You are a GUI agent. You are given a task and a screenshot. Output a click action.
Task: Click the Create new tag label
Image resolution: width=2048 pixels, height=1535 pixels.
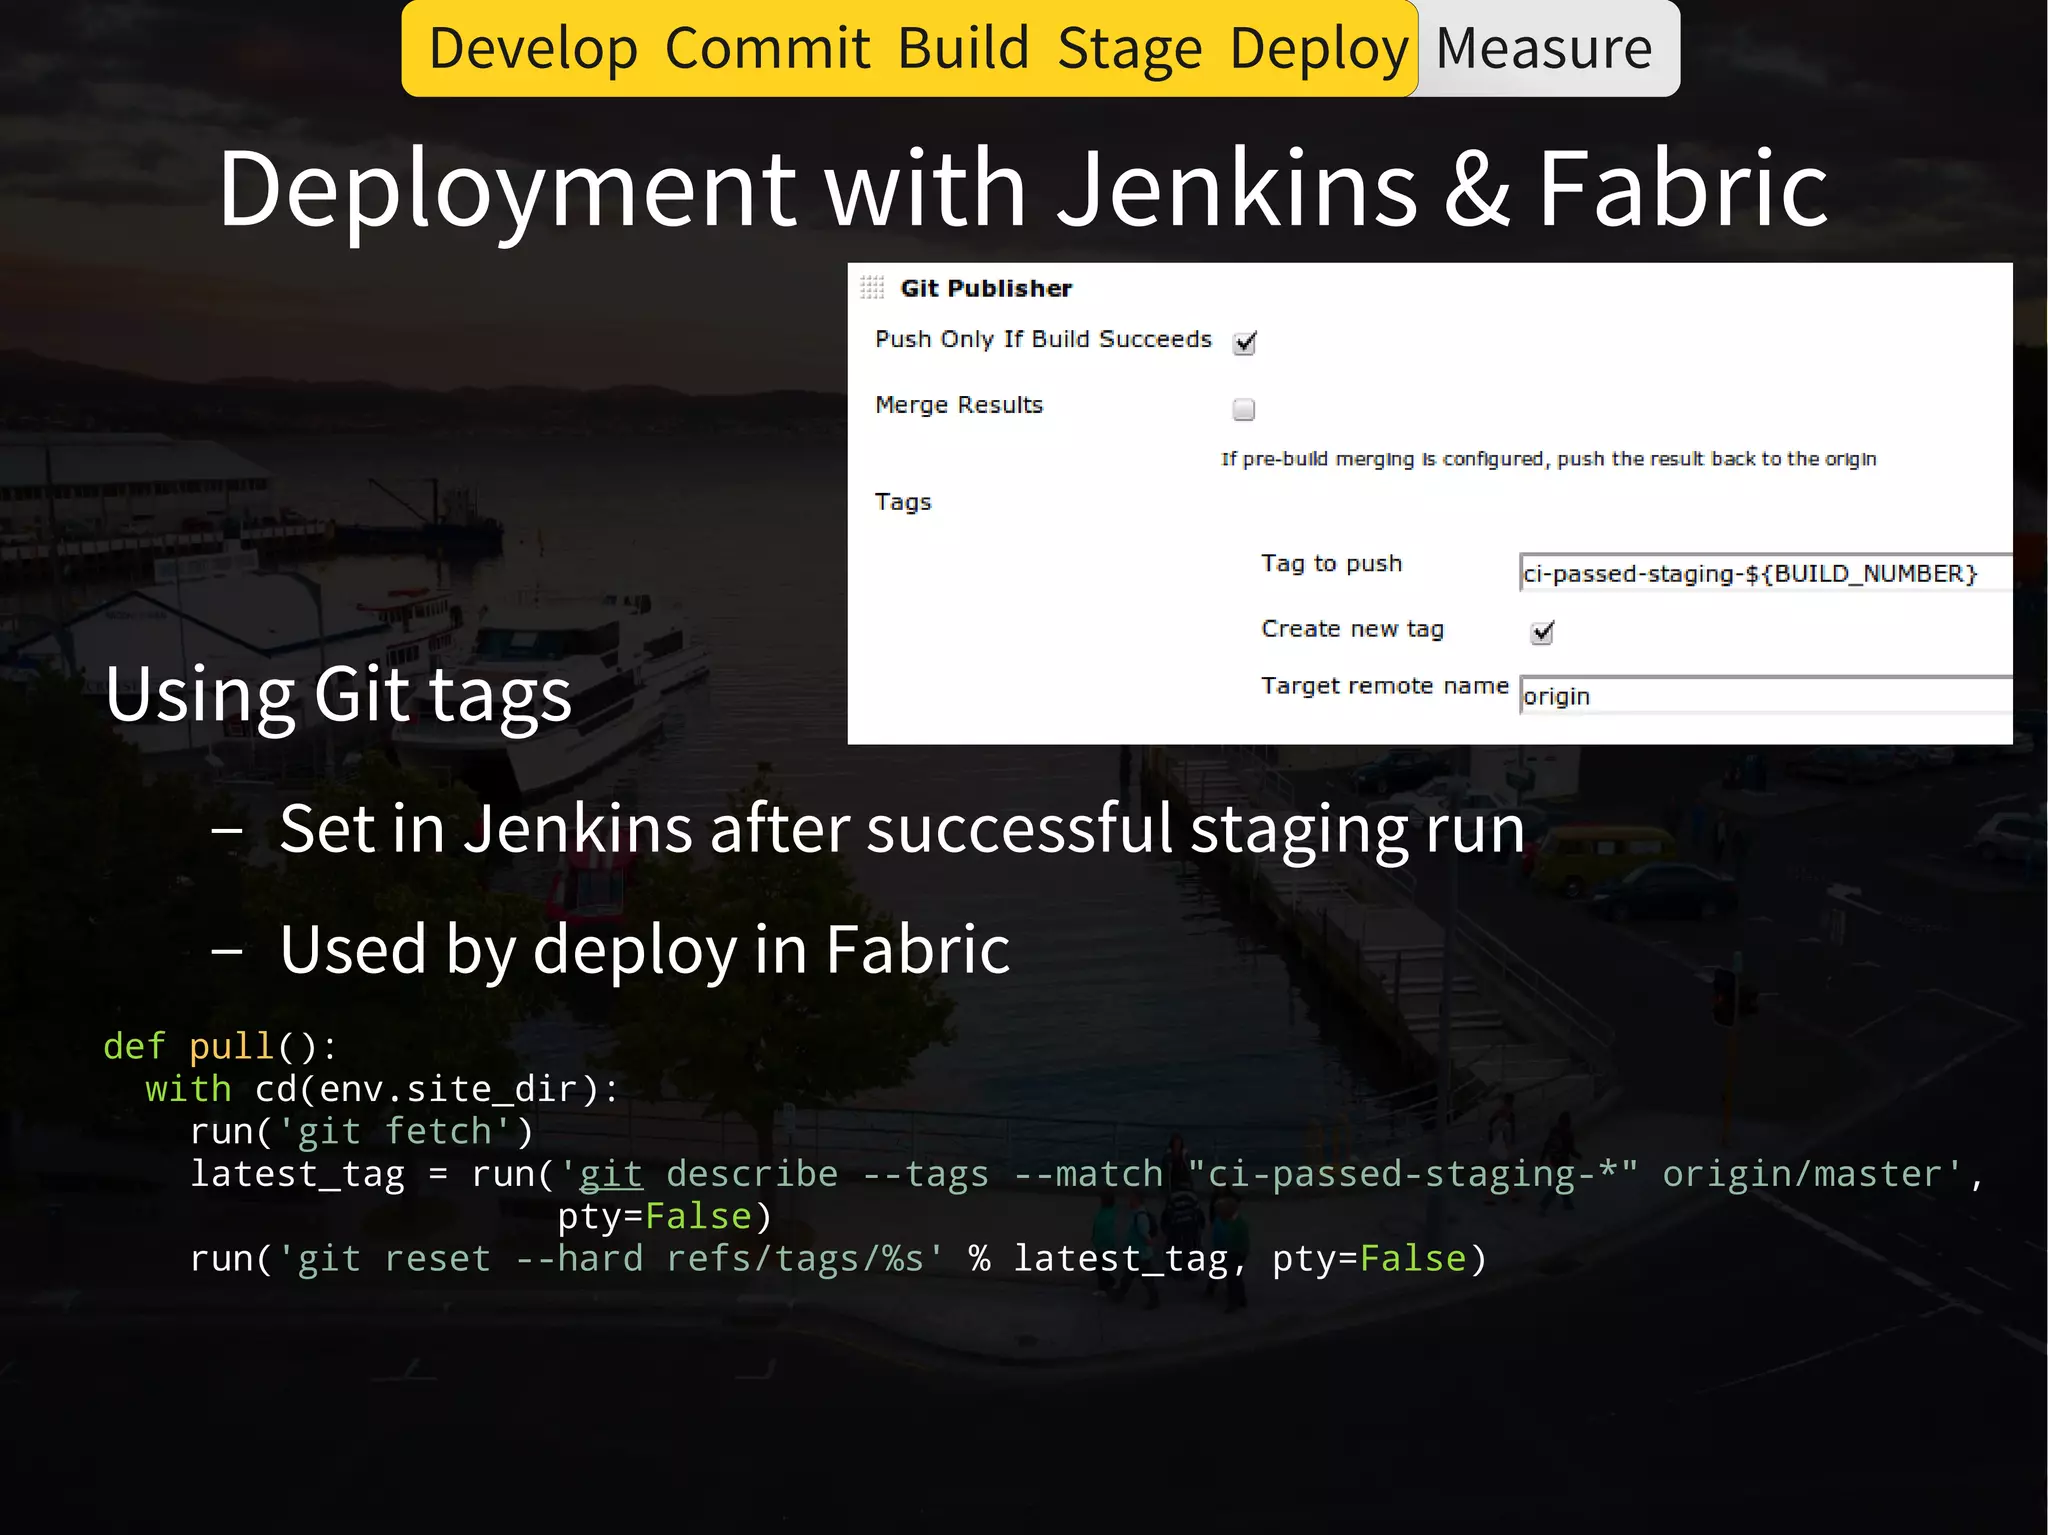(1352, 629)
